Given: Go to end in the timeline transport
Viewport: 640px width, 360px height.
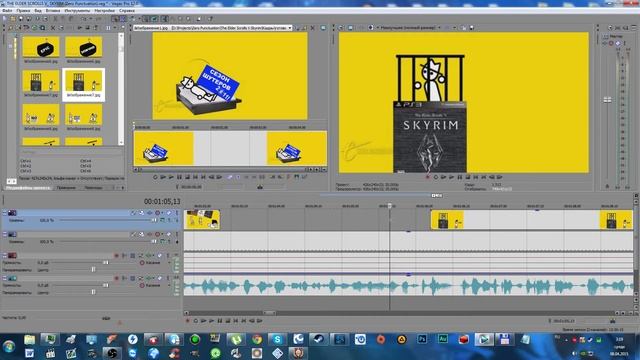Looking at the screenshot, I should click(x=244, y=321).
